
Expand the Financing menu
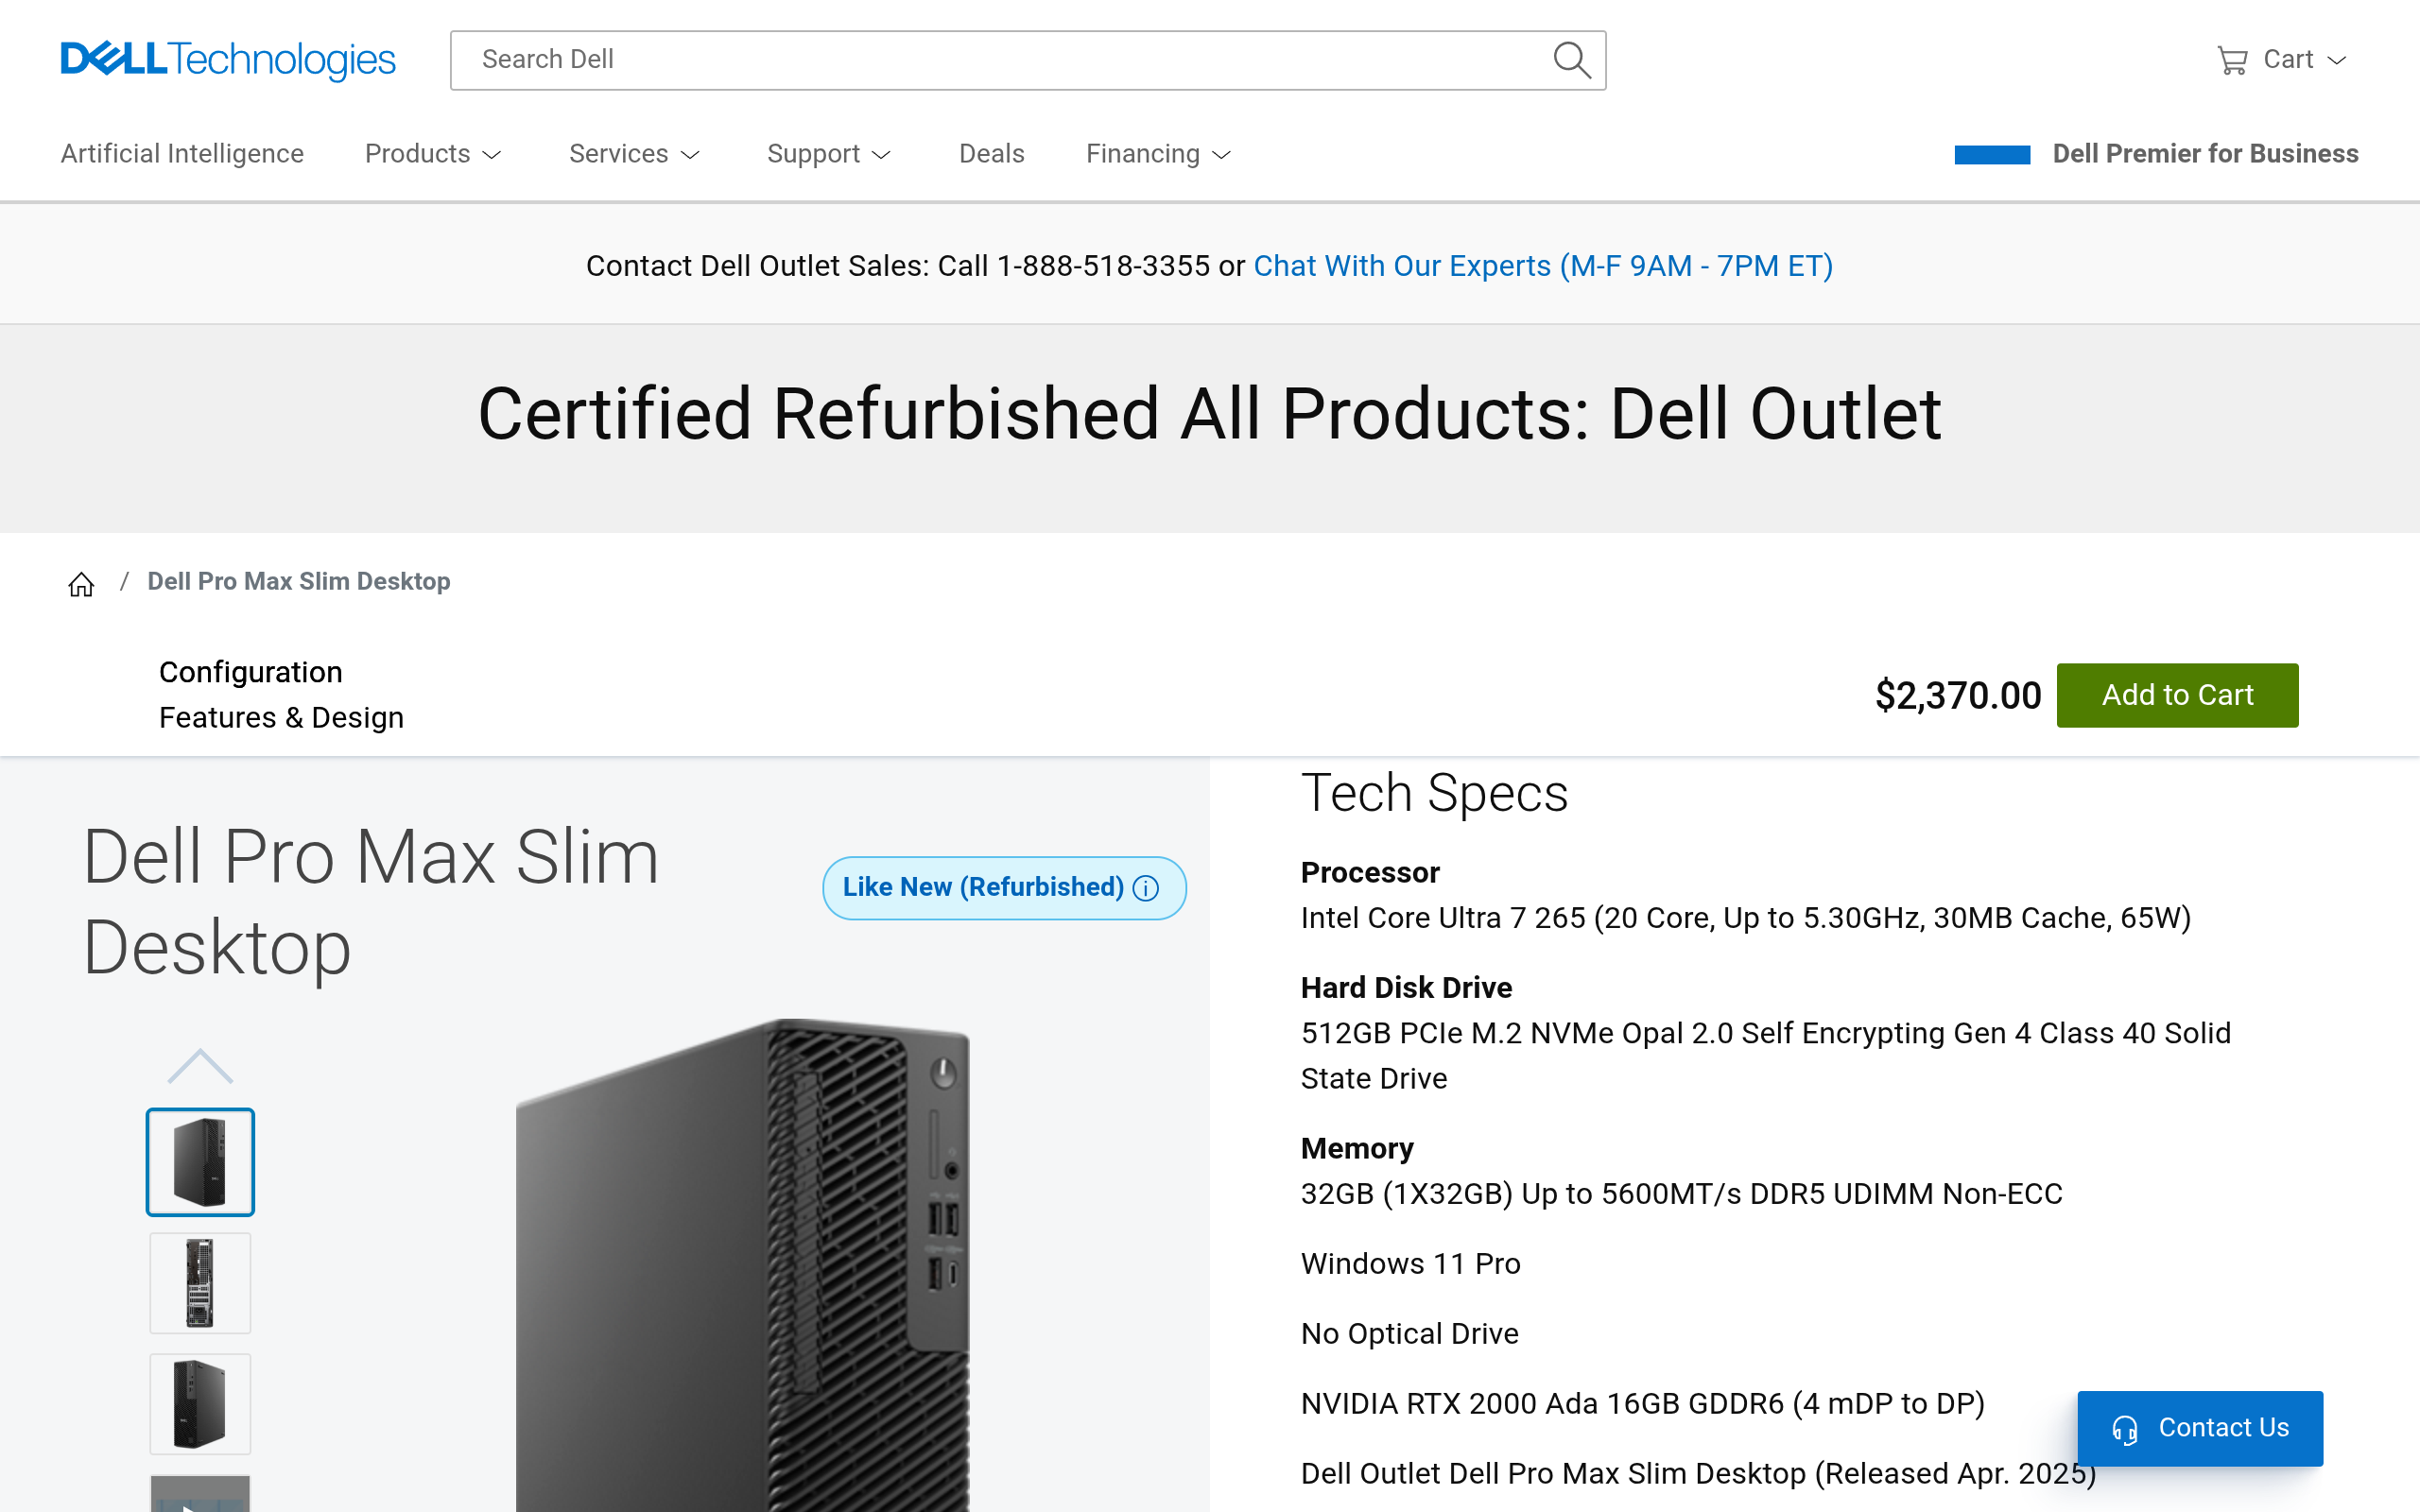click(1158, 154)
